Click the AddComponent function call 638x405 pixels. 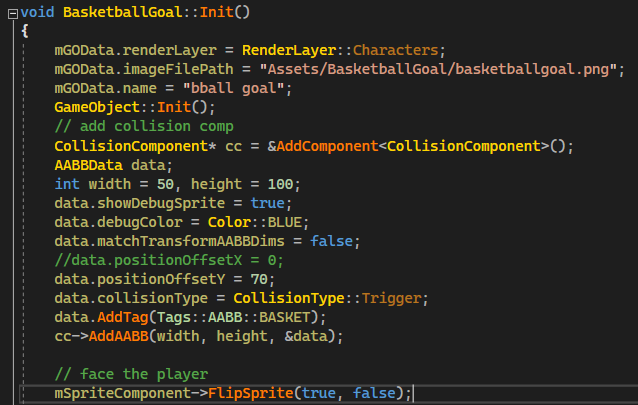[327, 146]
